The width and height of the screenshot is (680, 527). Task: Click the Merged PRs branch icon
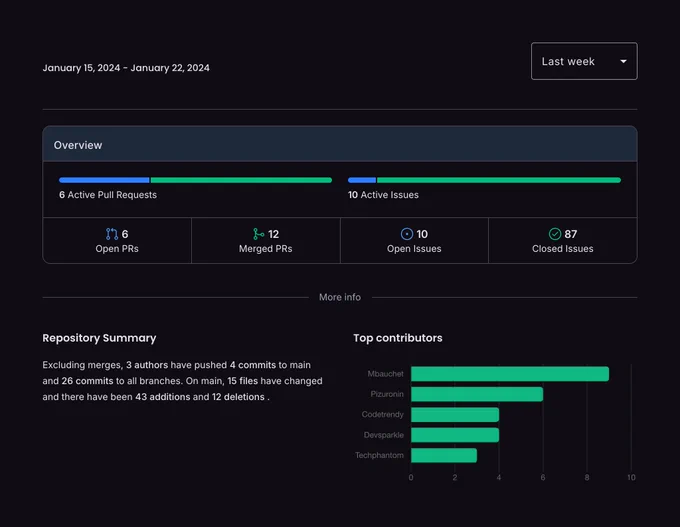(x=258, y=234)
